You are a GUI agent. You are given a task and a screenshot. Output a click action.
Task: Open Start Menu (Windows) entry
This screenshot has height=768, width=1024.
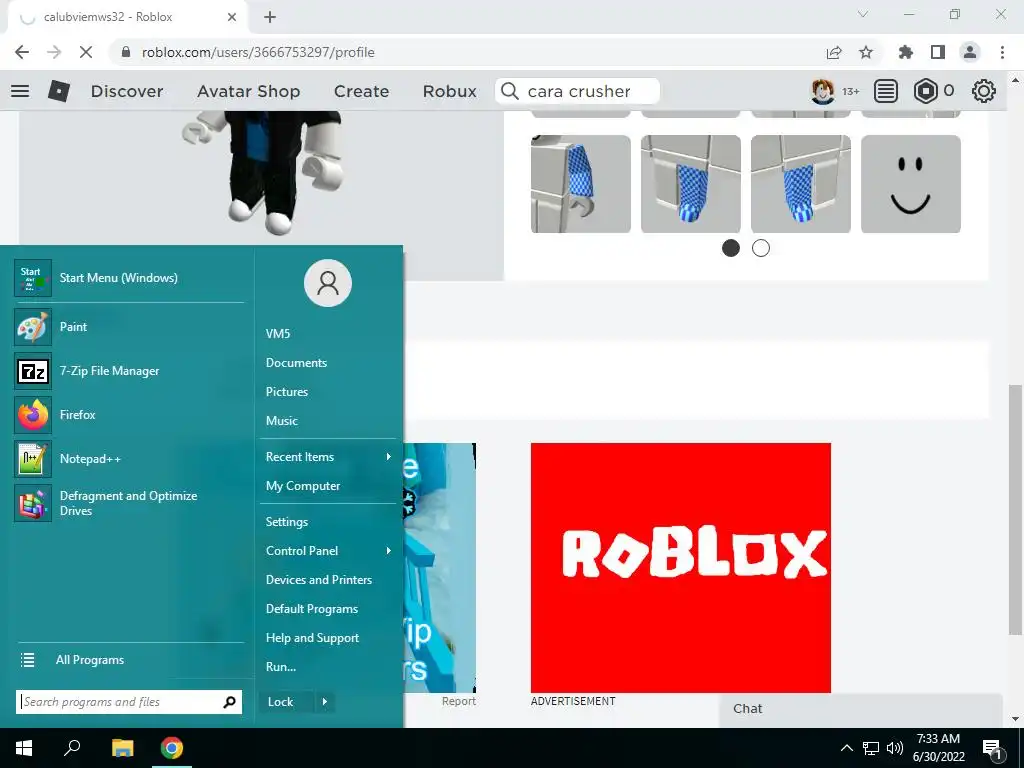(x=129, y=278)
